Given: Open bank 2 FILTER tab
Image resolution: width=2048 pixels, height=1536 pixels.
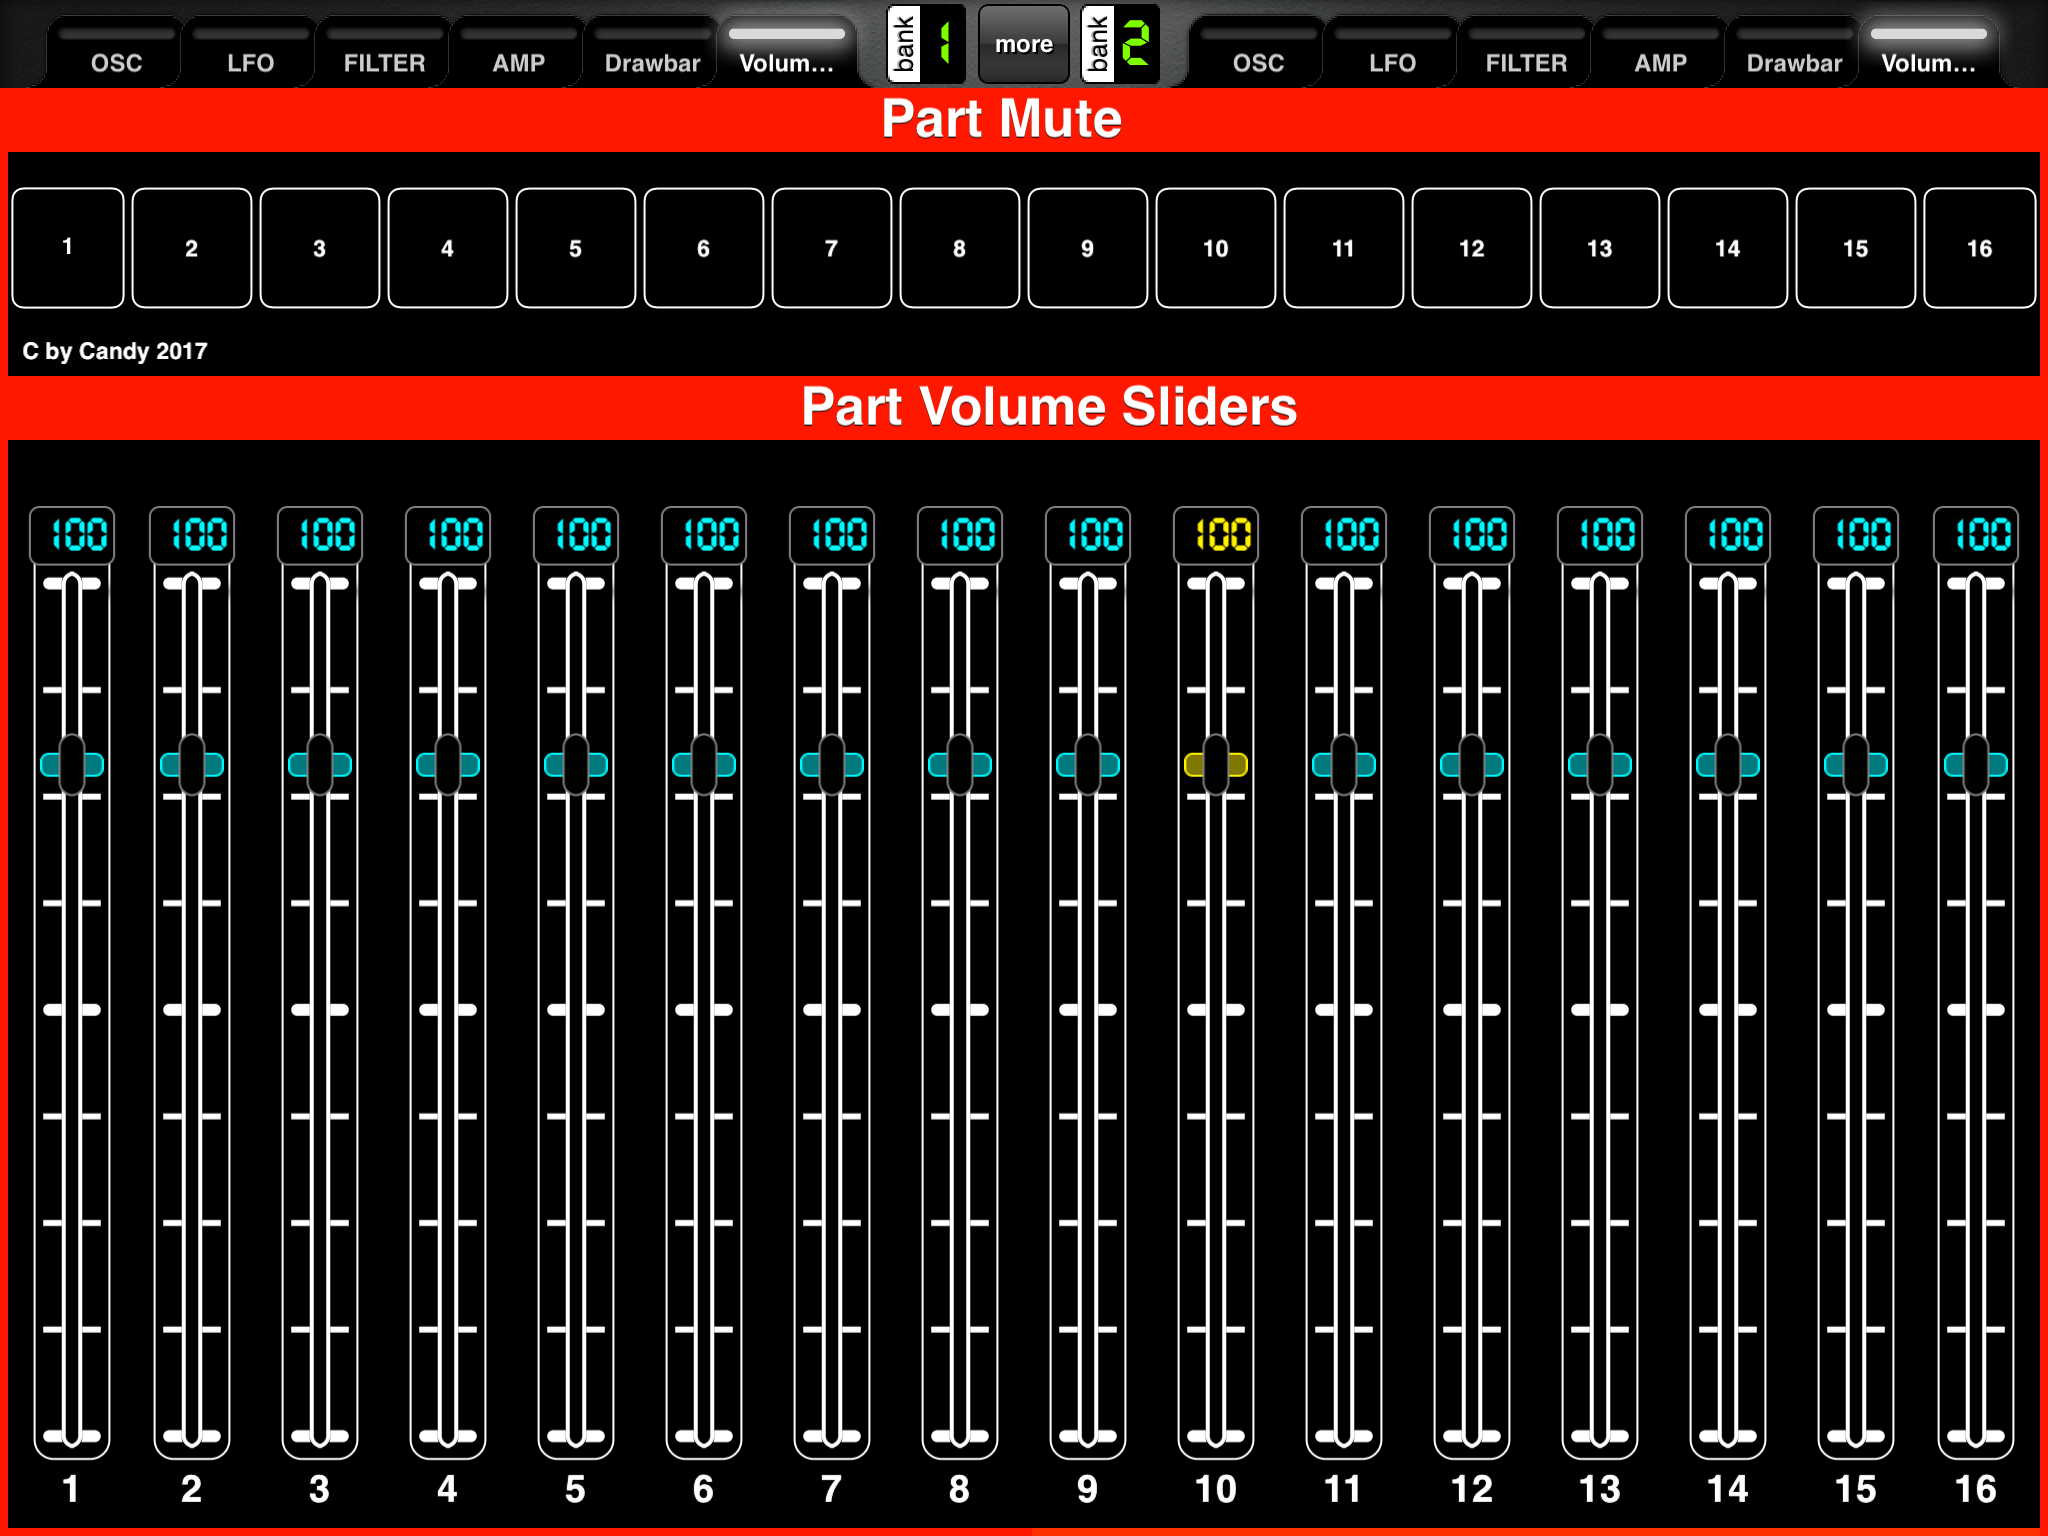Looking at the screenshot, I should click(x=1526, y=52).
